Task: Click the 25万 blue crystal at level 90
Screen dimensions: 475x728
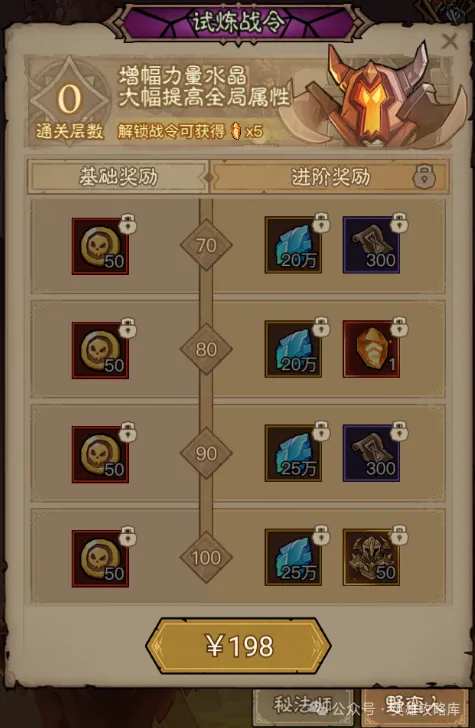Action: [293, 453]
